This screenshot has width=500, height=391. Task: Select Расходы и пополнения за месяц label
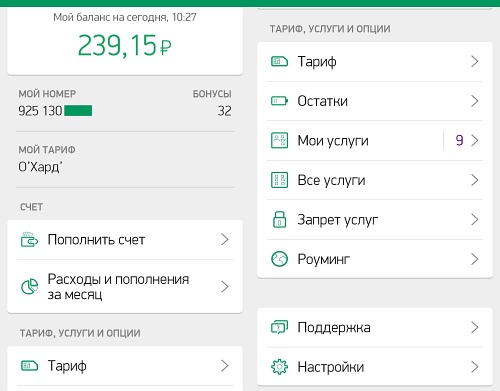(118, 287)
